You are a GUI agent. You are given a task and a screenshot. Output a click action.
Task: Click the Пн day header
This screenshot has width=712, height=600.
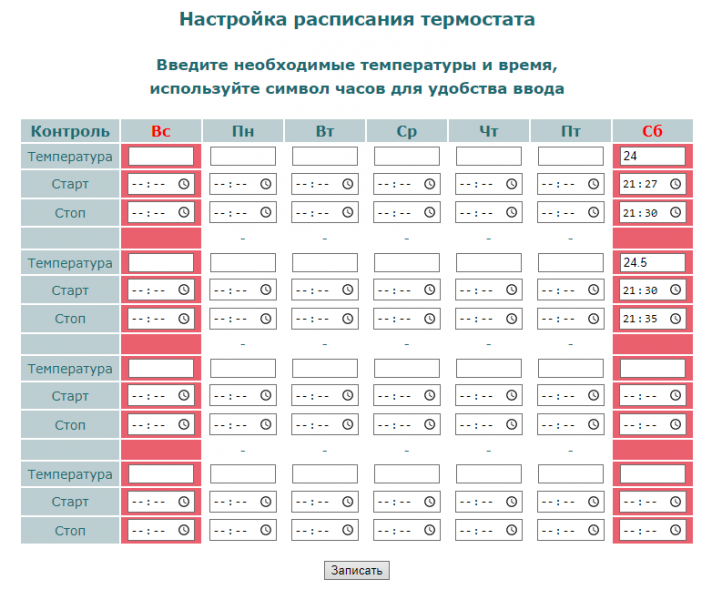(x=243, y=131)
